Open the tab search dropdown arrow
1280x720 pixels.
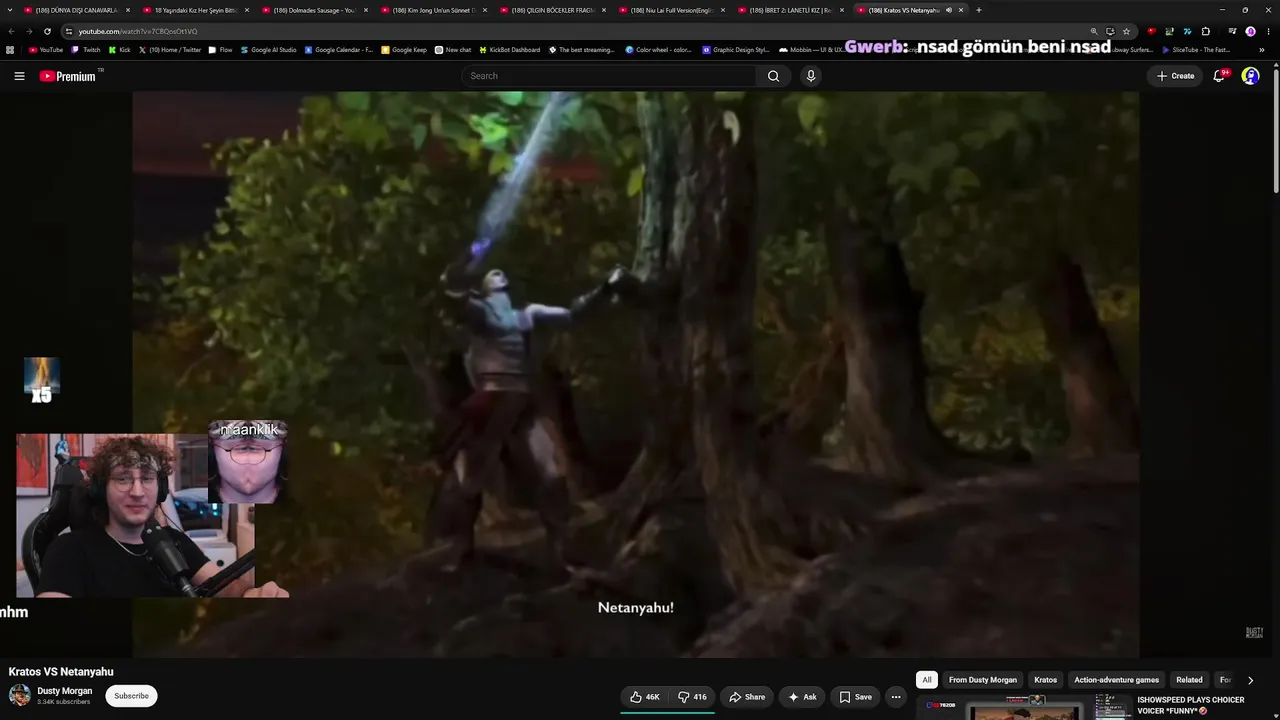[x=10, y=10]
